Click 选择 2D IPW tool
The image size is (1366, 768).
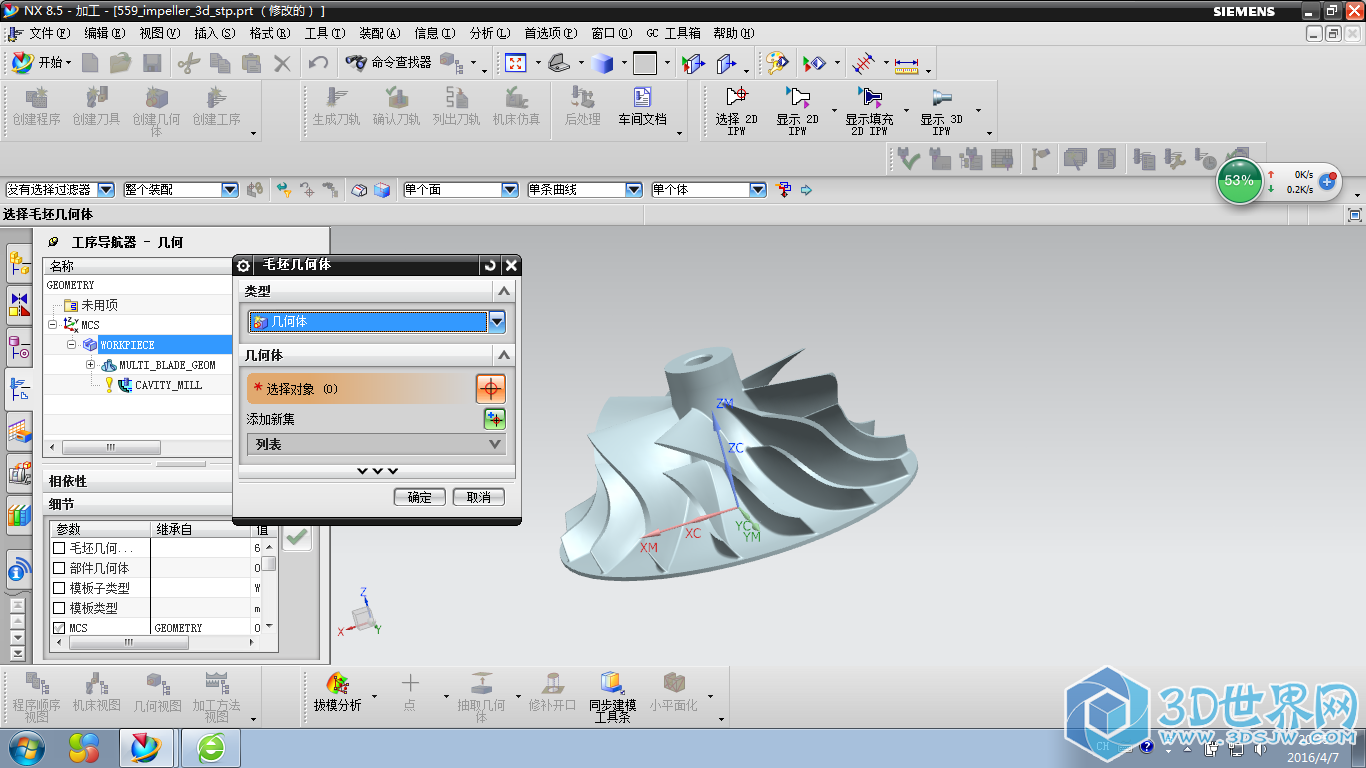[x=736, y=109]
